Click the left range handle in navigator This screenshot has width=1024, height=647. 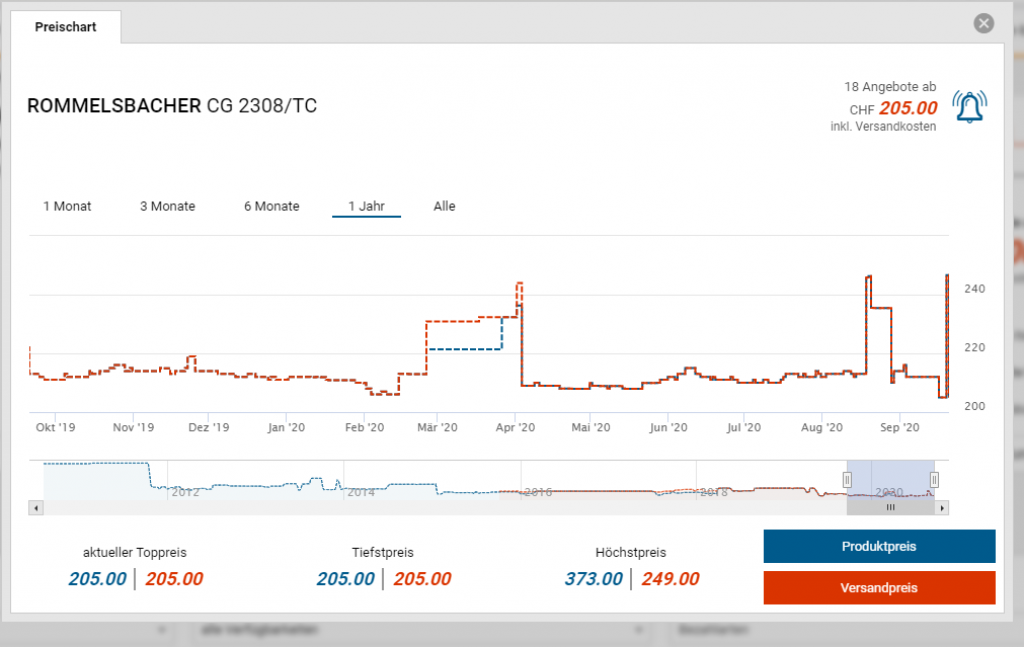point(847,480)
